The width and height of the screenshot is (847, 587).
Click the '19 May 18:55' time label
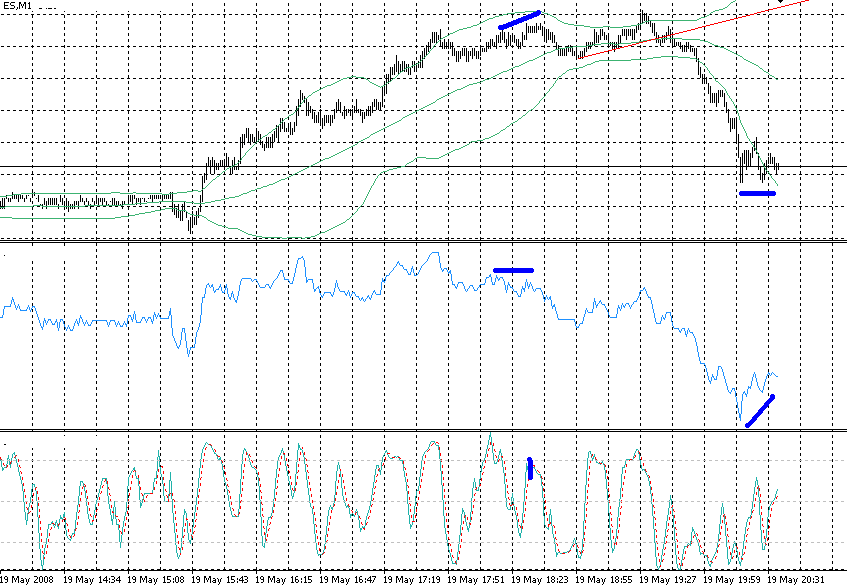(604, 579)
